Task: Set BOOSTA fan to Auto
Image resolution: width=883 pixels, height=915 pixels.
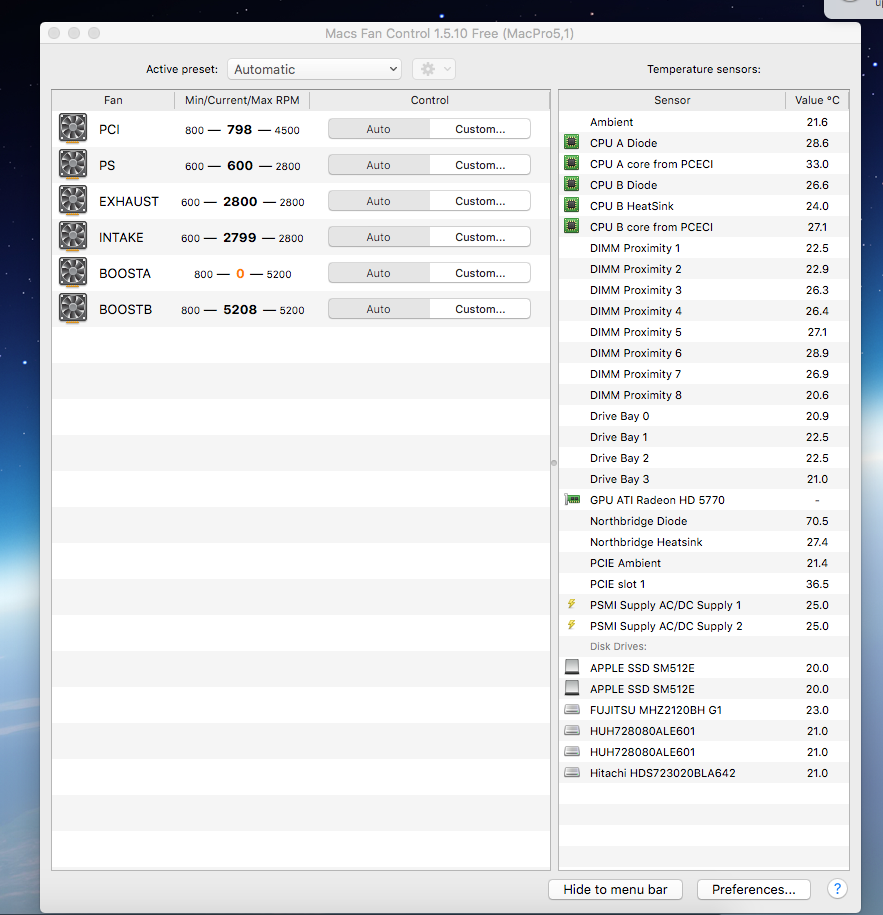Action: coord(379,273)
